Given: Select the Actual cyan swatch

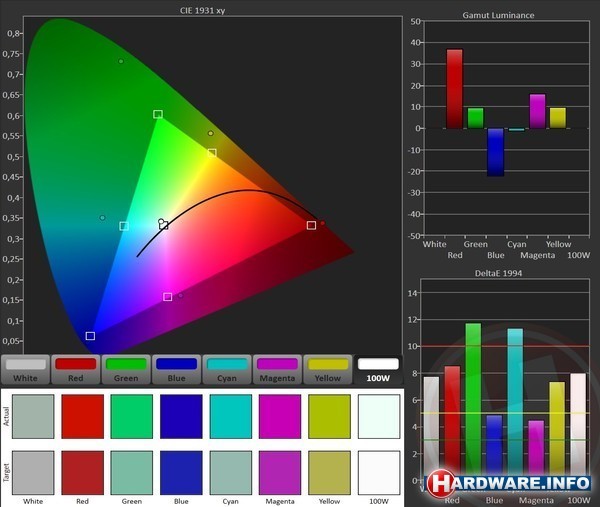Looking at the screenshot, I should [230, 415].
